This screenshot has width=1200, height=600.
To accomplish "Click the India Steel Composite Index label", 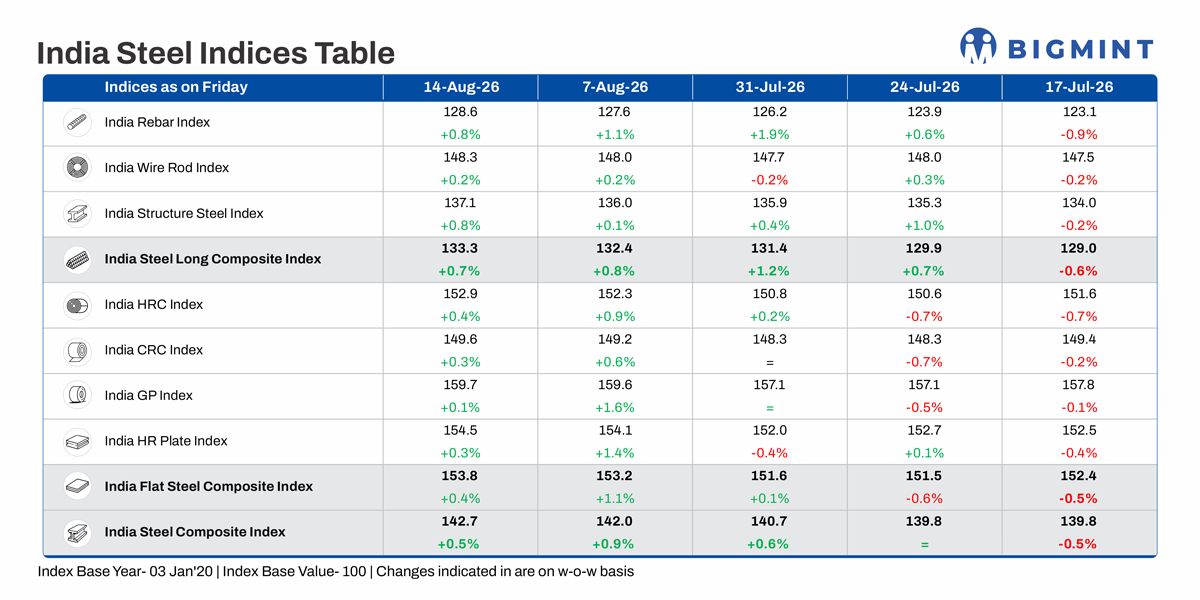I will pyautogui.click(x=195, y=532).
